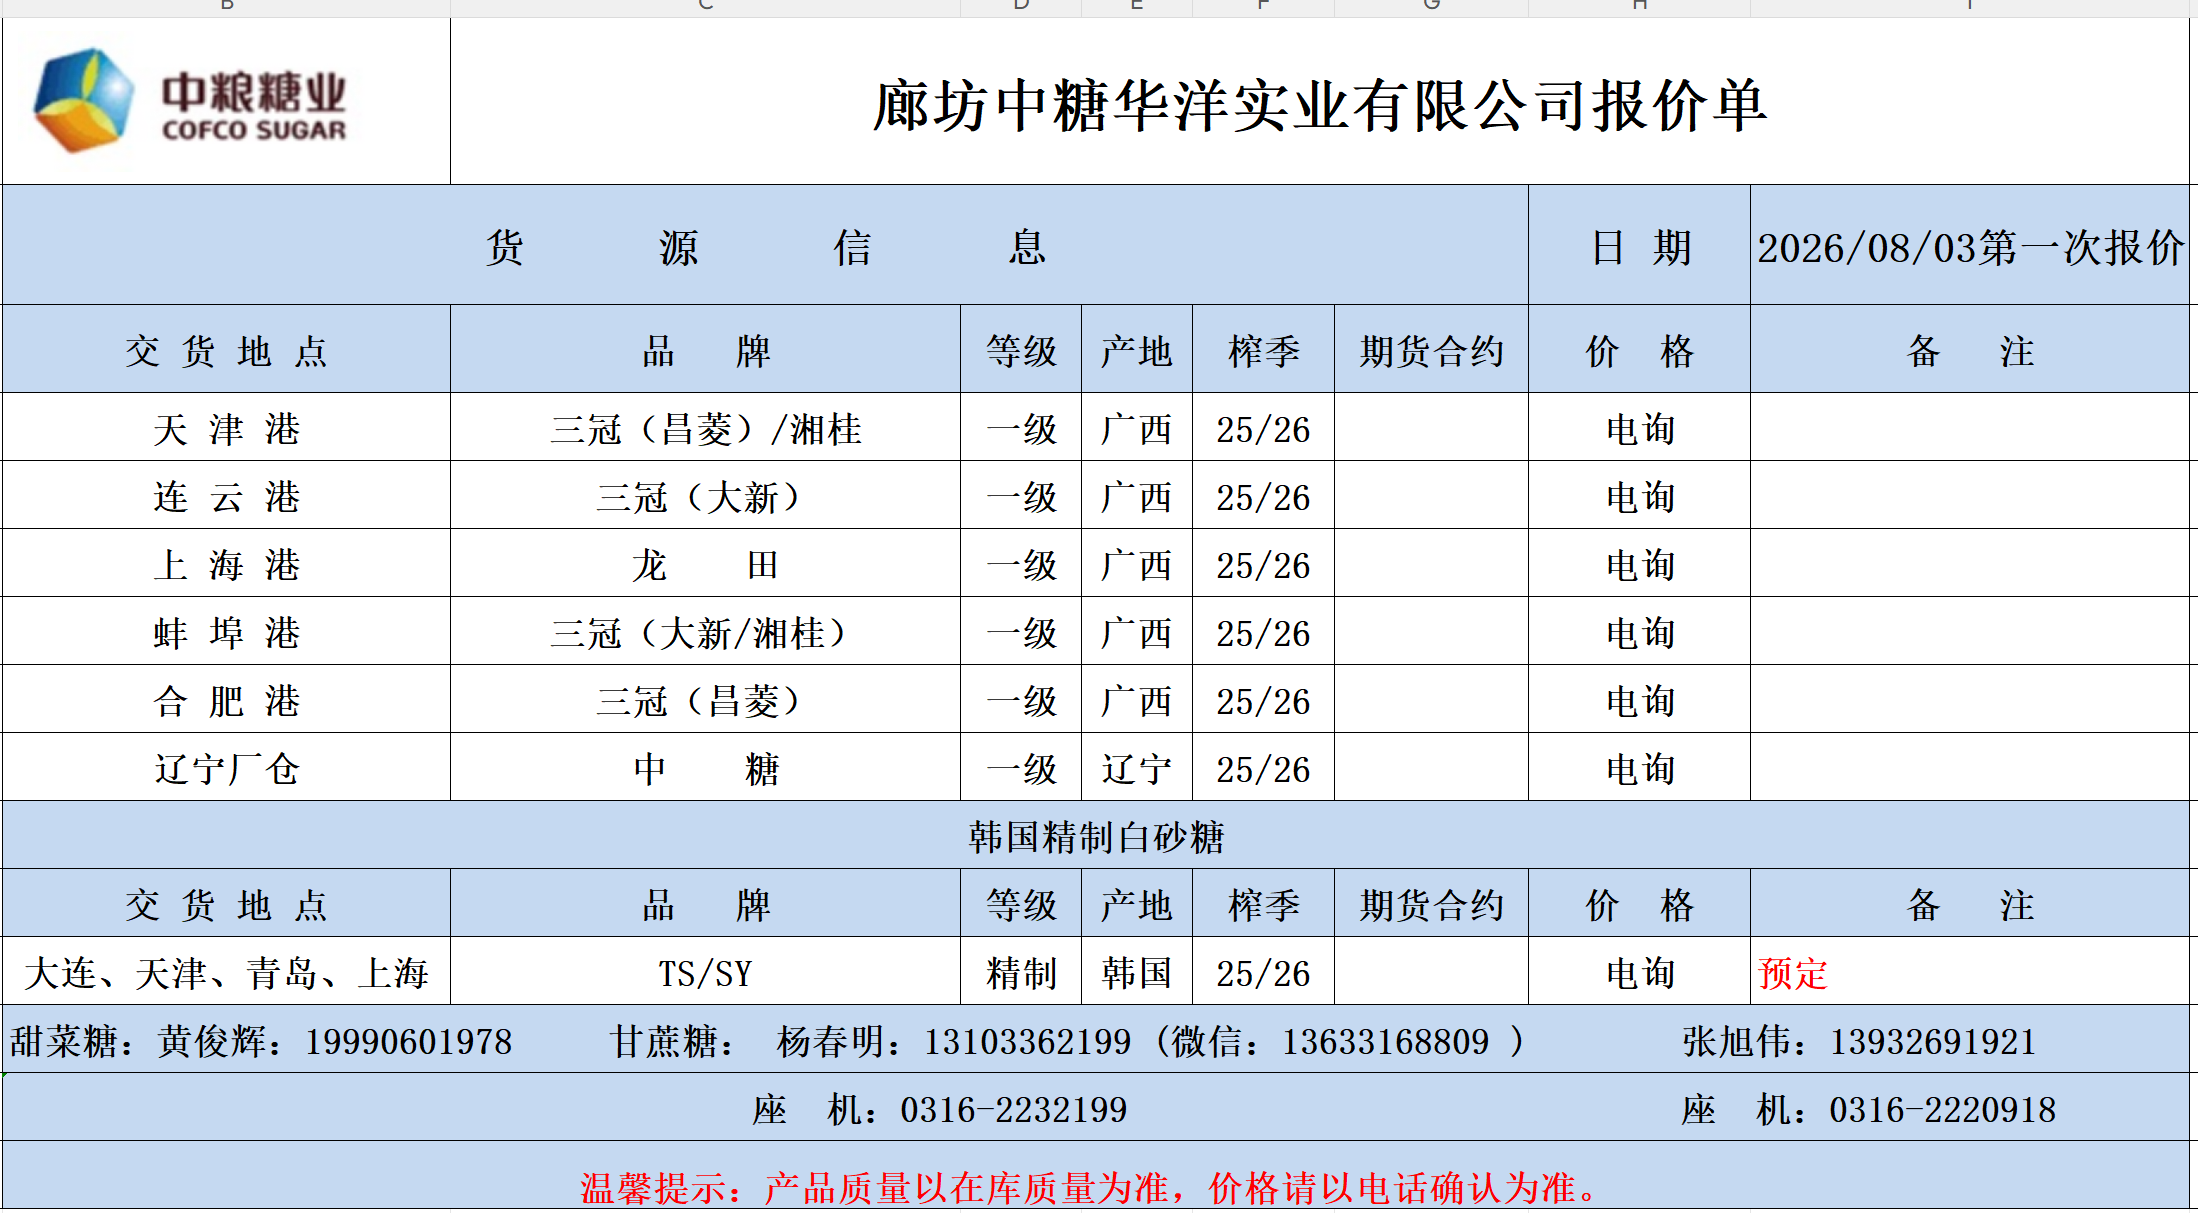Select the 广西 origin in 上海港 row
This screenshot has height=1213, width=2198.
1137,564
